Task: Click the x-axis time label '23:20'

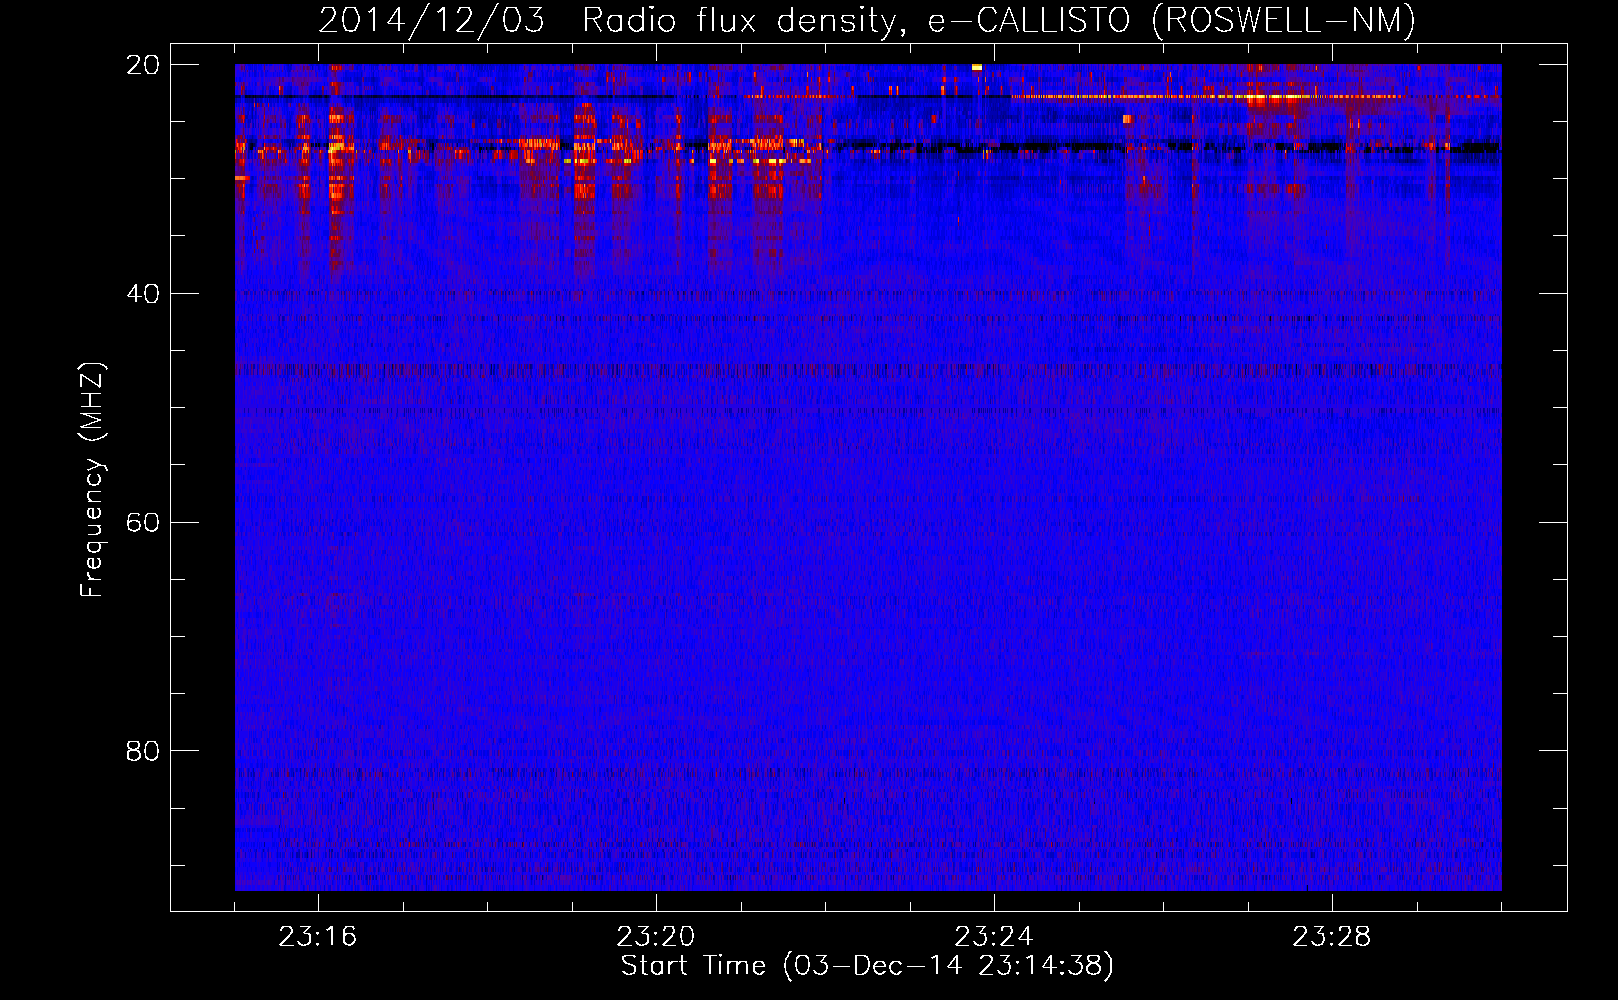Action: (x=656, y=937)
